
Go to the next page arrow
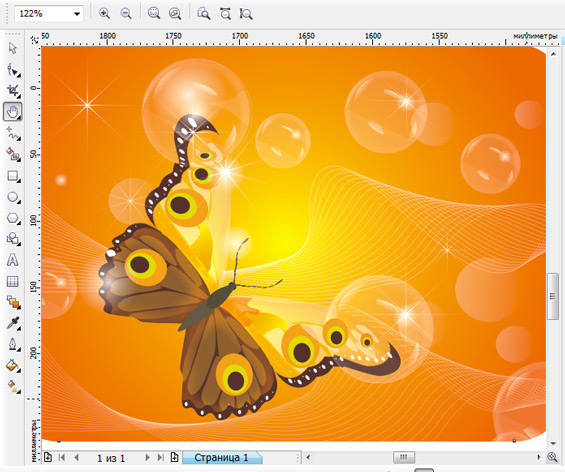(147, 458)
